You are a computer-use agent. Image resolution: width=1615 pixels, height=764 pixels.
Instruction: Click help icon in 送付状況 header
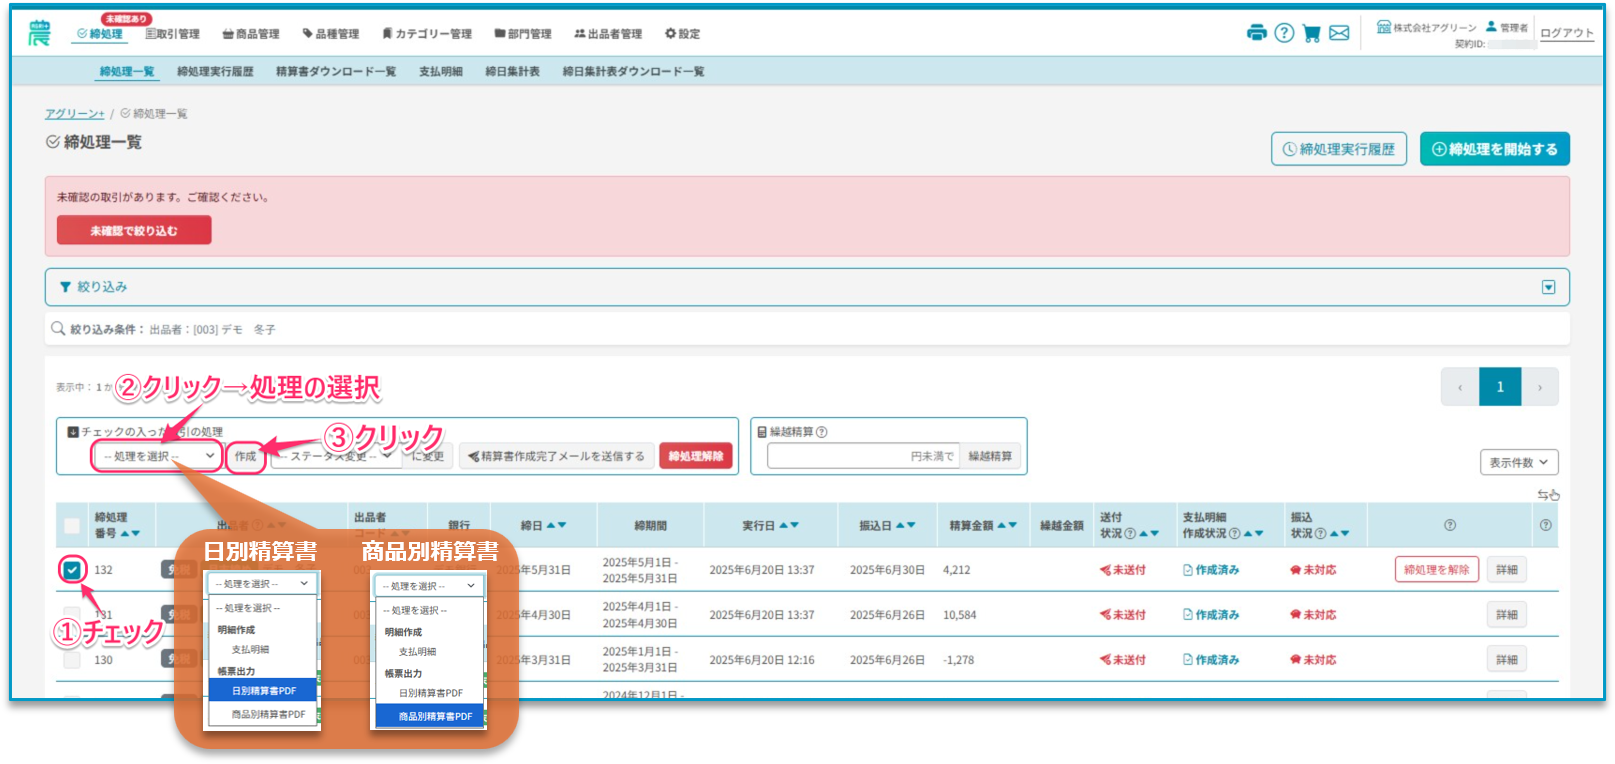click(1130, 533)
